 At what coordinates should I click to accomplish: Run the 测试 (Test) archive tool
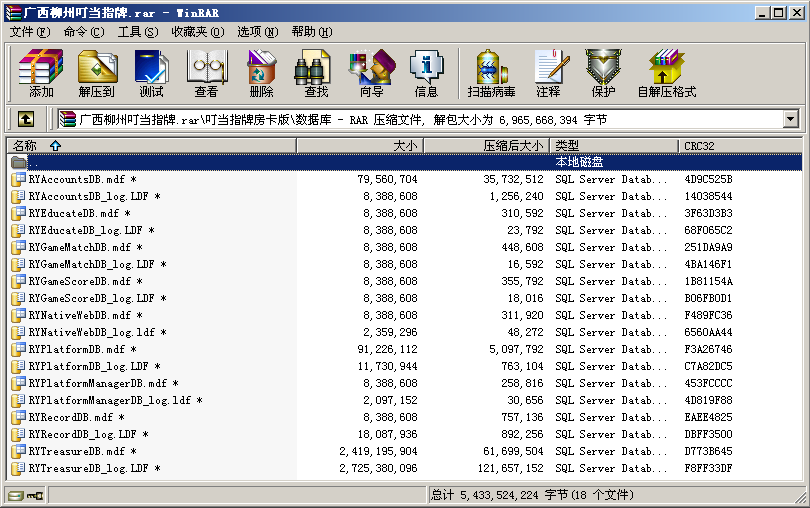(x=151, y=74)
